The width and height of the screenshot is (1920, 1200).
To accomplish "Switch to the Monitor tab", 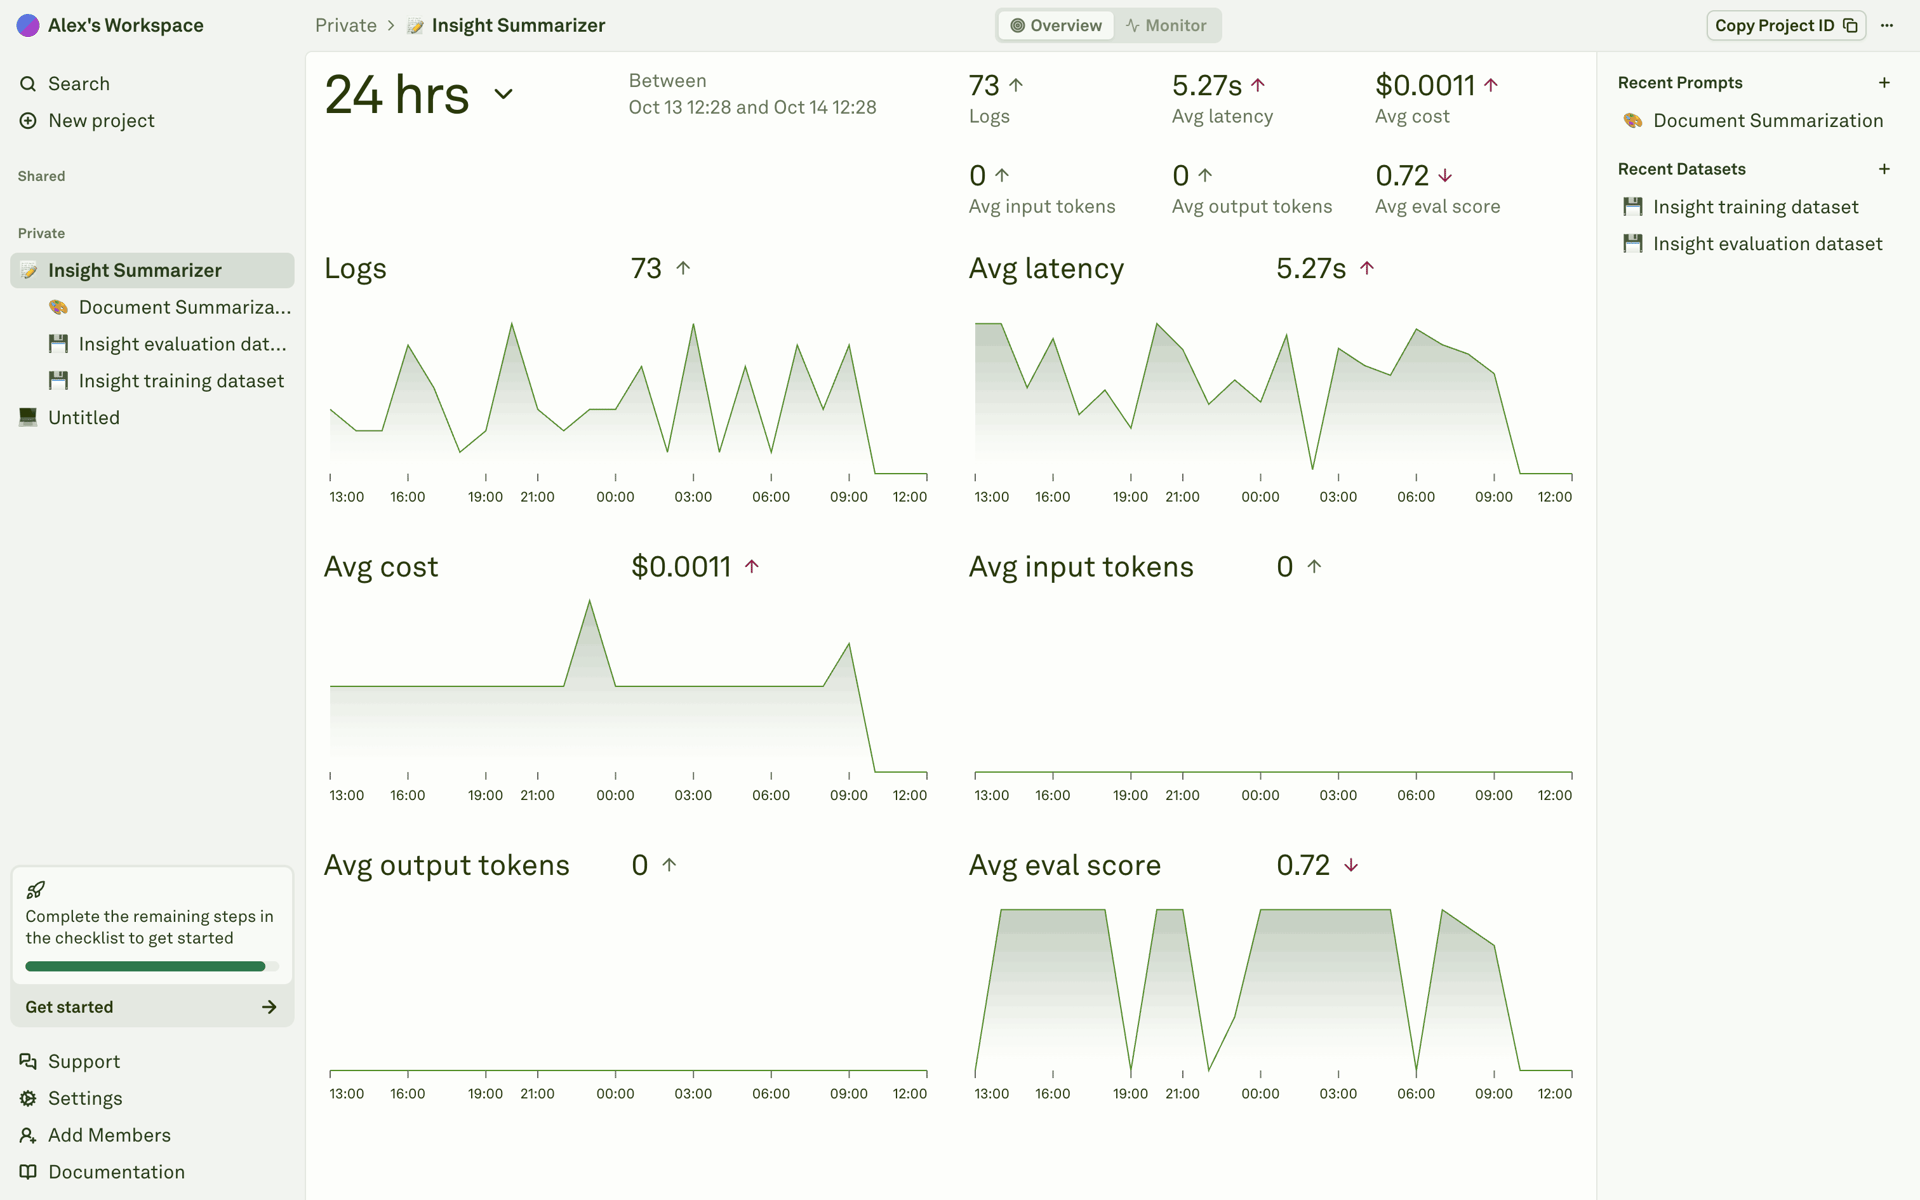I will click(1166, 26).
